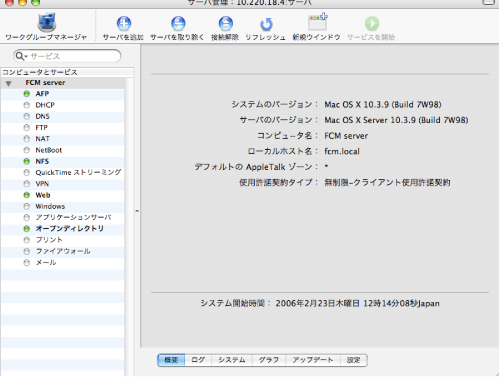The height and width of the screenshot is (377, 499).
Task: Click the grey status dot beside ファイアウォール
Action: (27, 251)
